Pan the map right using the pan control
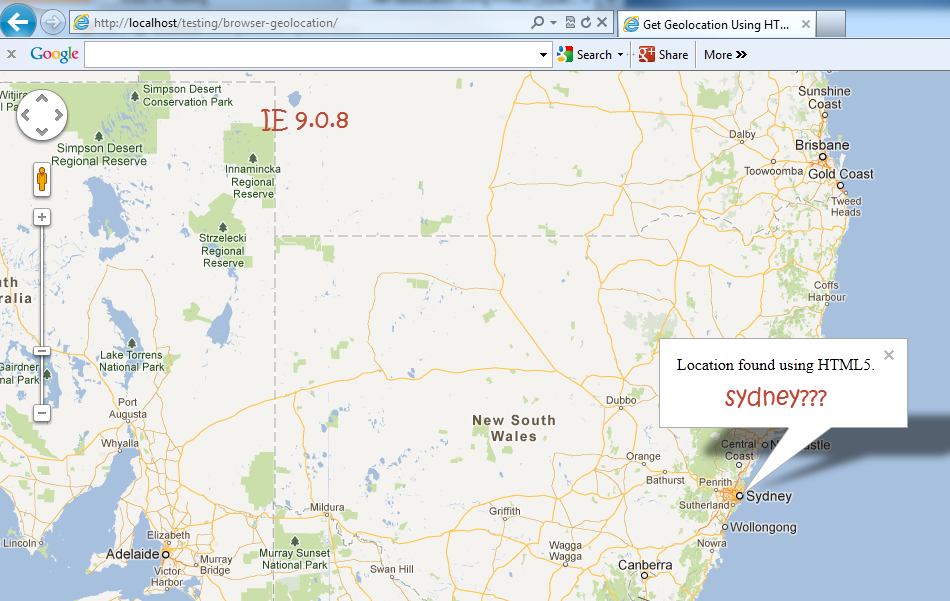Image resolution: width=950 pixels, height=601 pixels. [57, 114]
